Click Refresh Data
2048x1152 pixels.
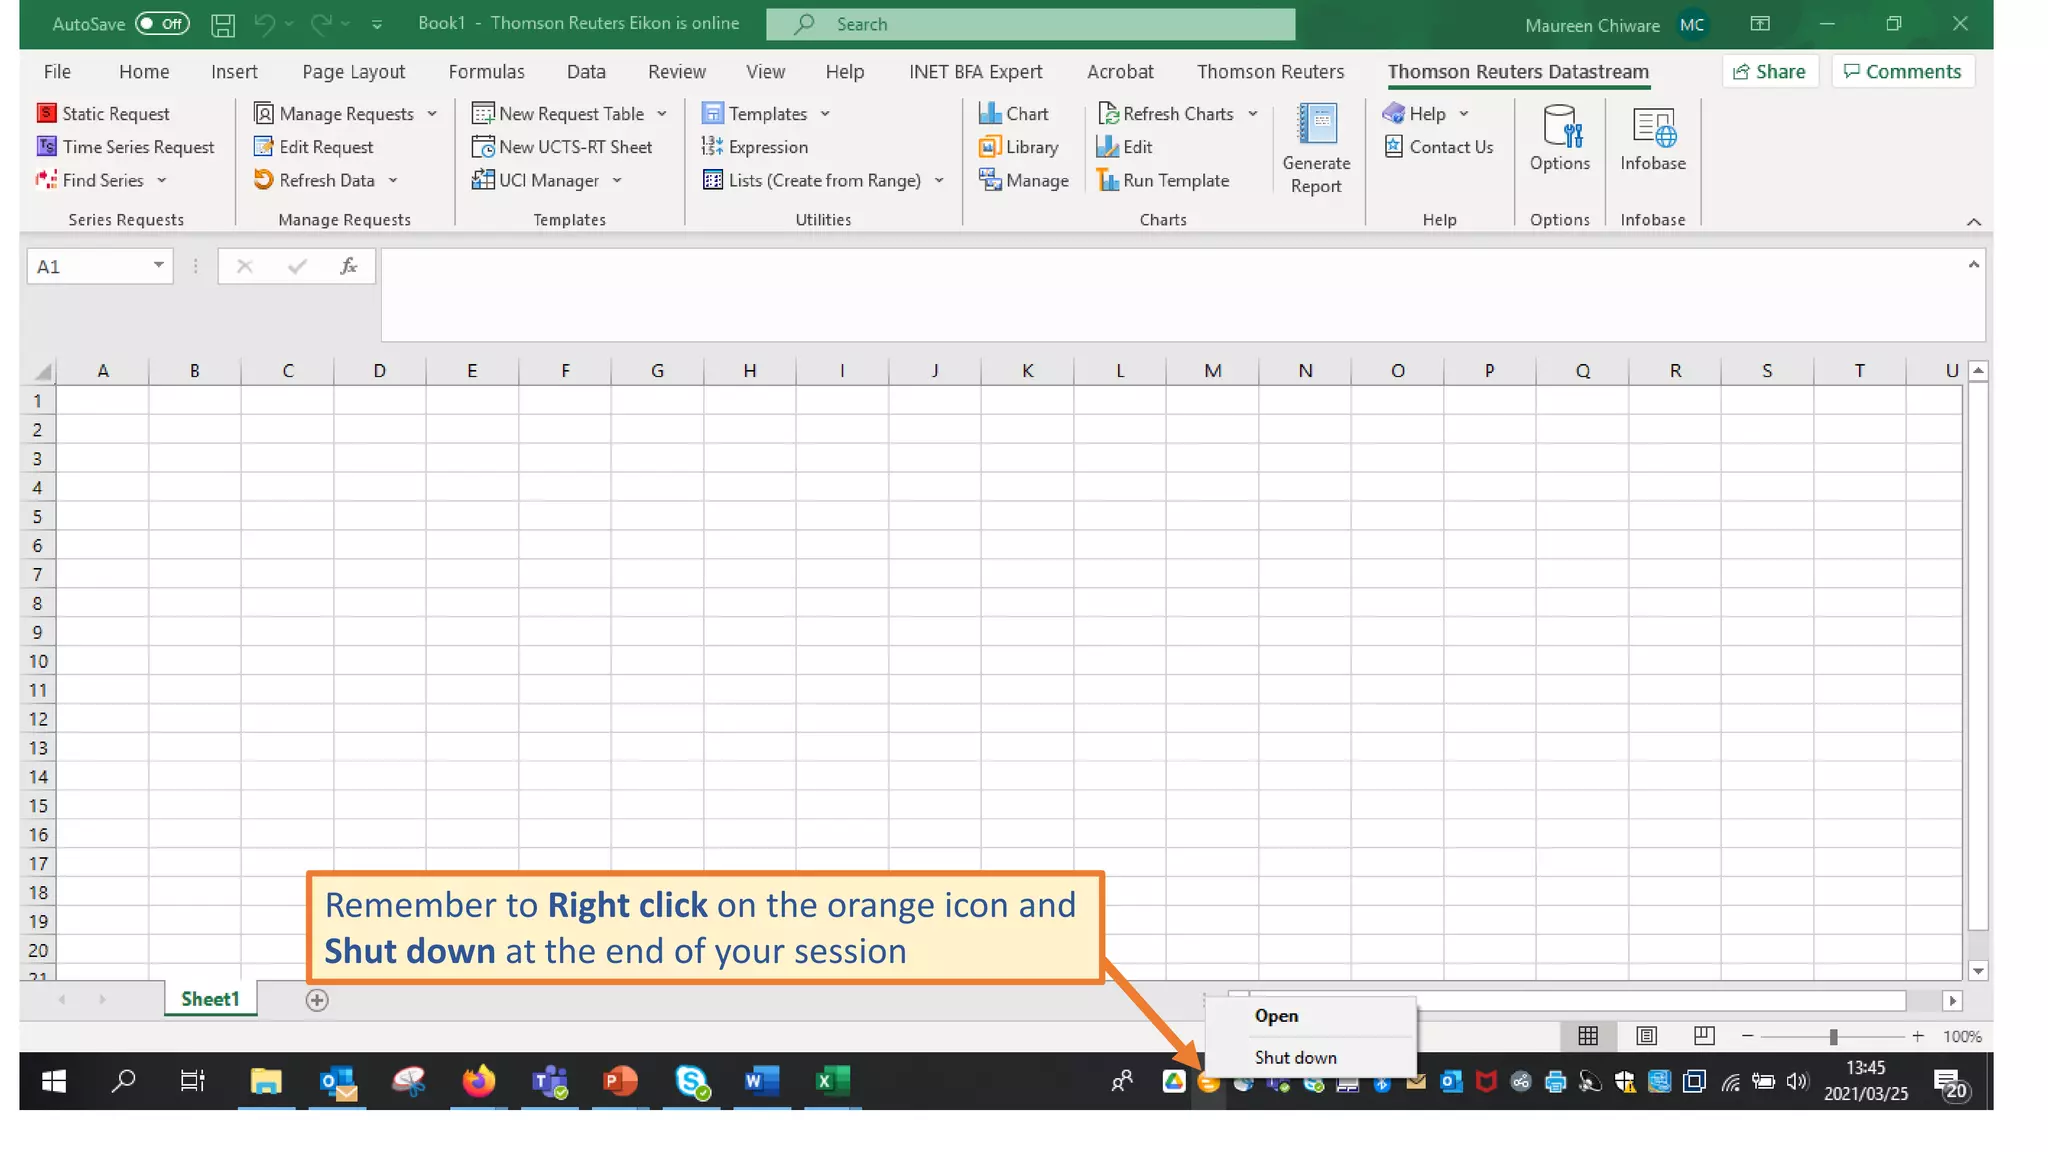pyautogui.click(x=314, y=180)
